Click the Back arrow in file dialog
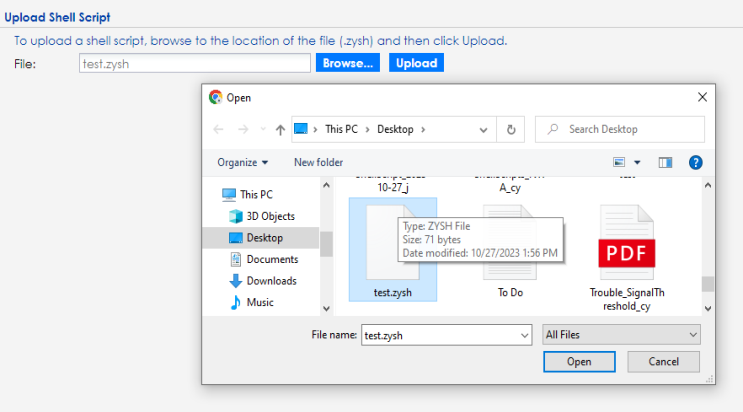 [219, 129]
